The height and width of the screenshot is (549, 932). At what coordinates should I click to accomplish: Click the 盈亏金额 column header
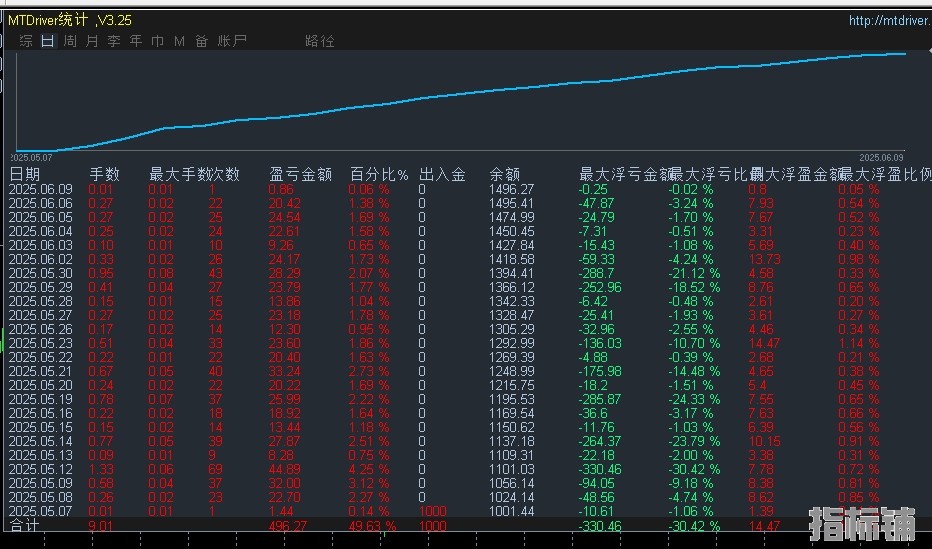pyautogui.click(x=300, y=174)
